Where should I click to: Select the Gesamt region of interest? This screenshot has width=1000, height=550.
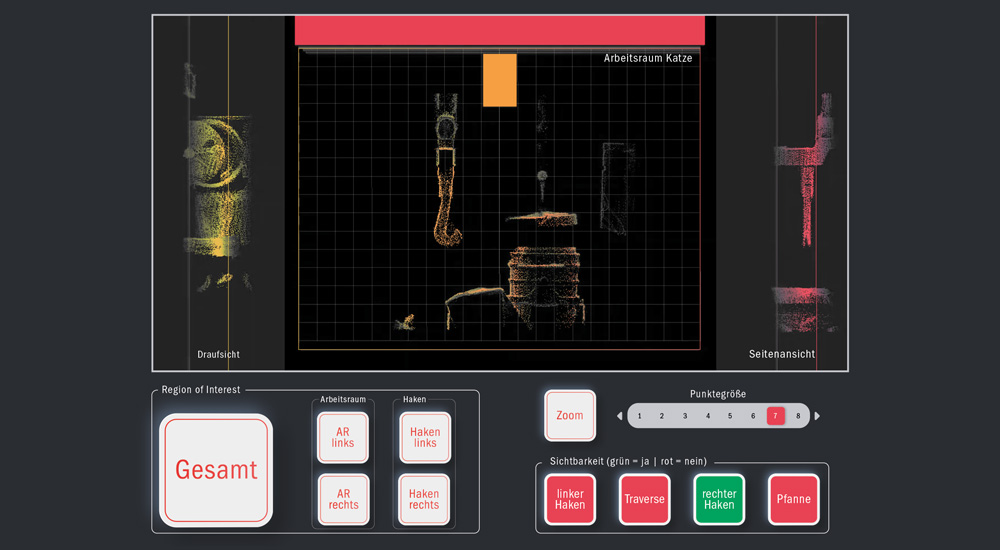(x=216, y=470)
